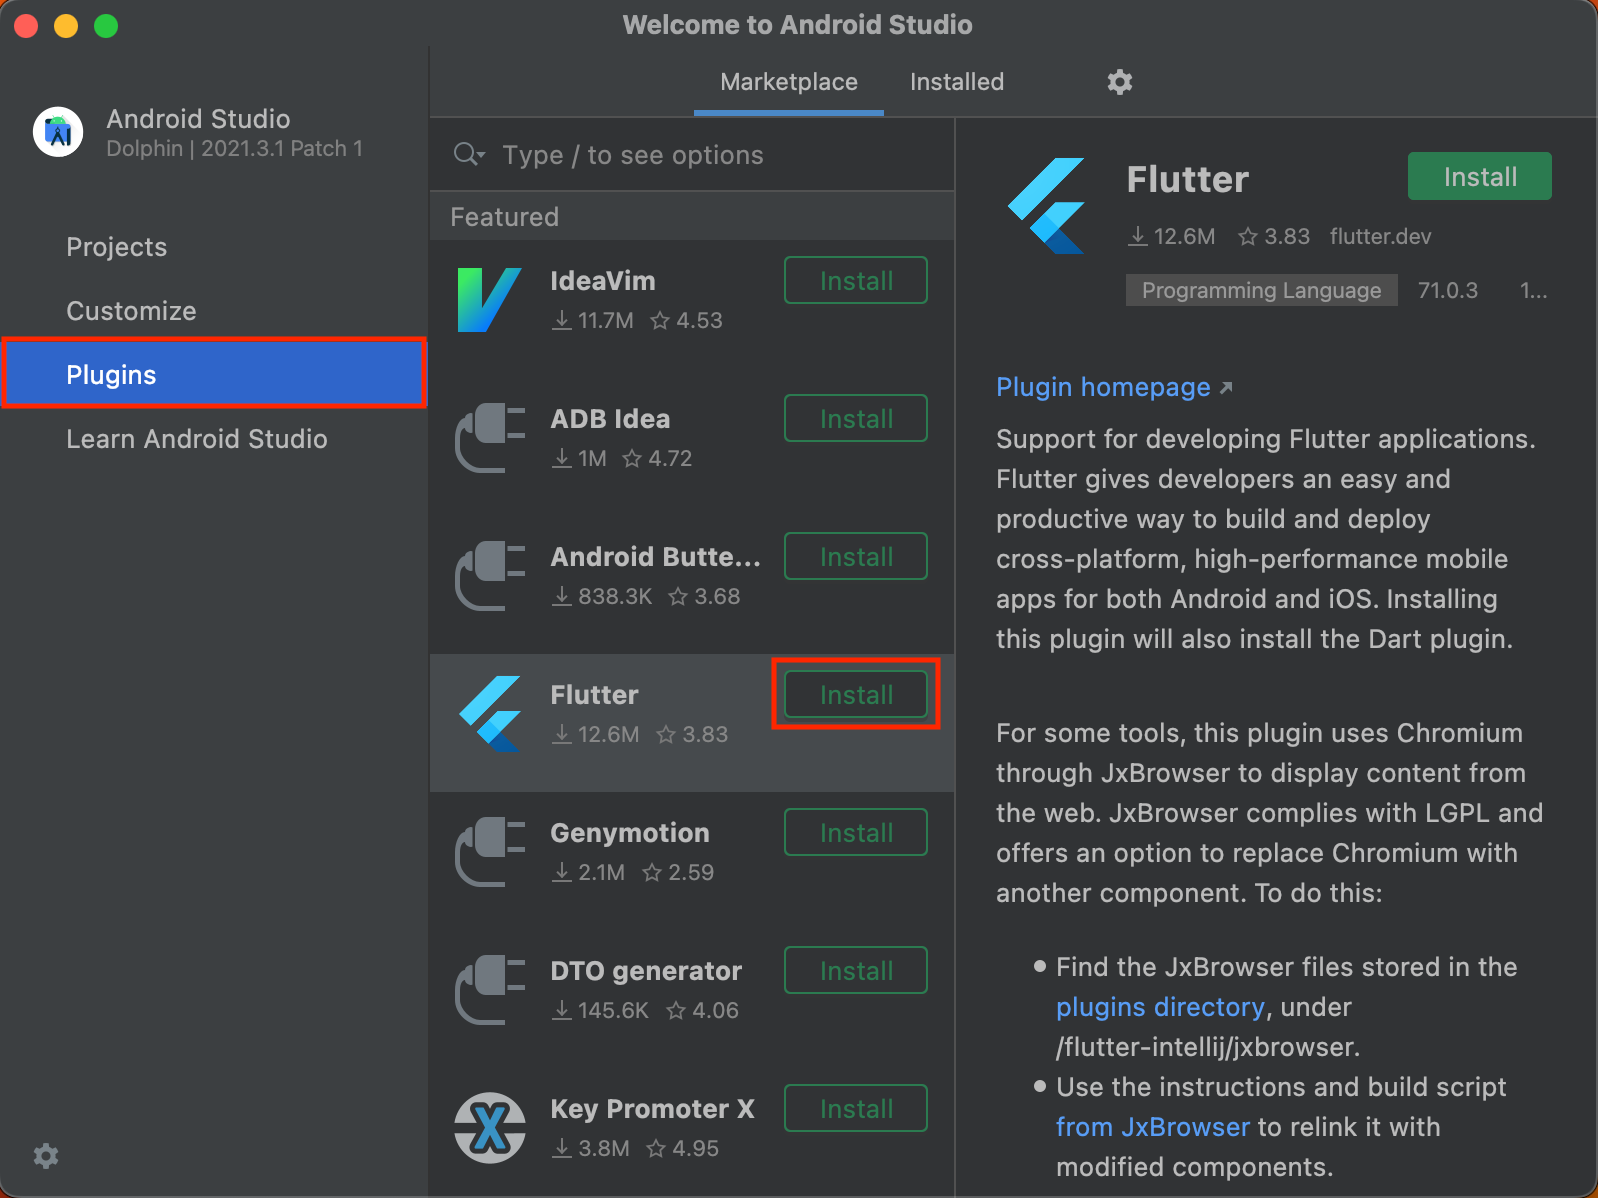Click the ADB Idea plugin name
Screen dimensions: 1598x1198
(610, 419)
